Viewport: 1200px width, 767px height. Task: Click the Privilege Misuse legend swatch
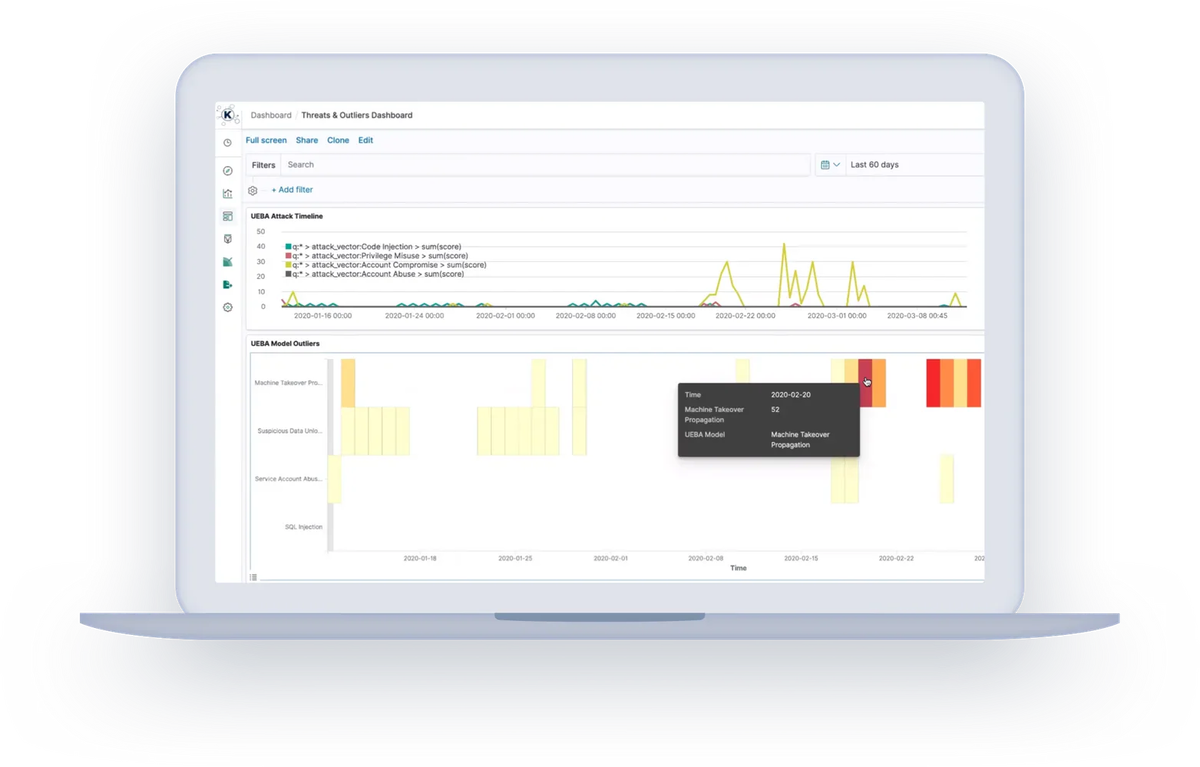click(x=288, y=256)
